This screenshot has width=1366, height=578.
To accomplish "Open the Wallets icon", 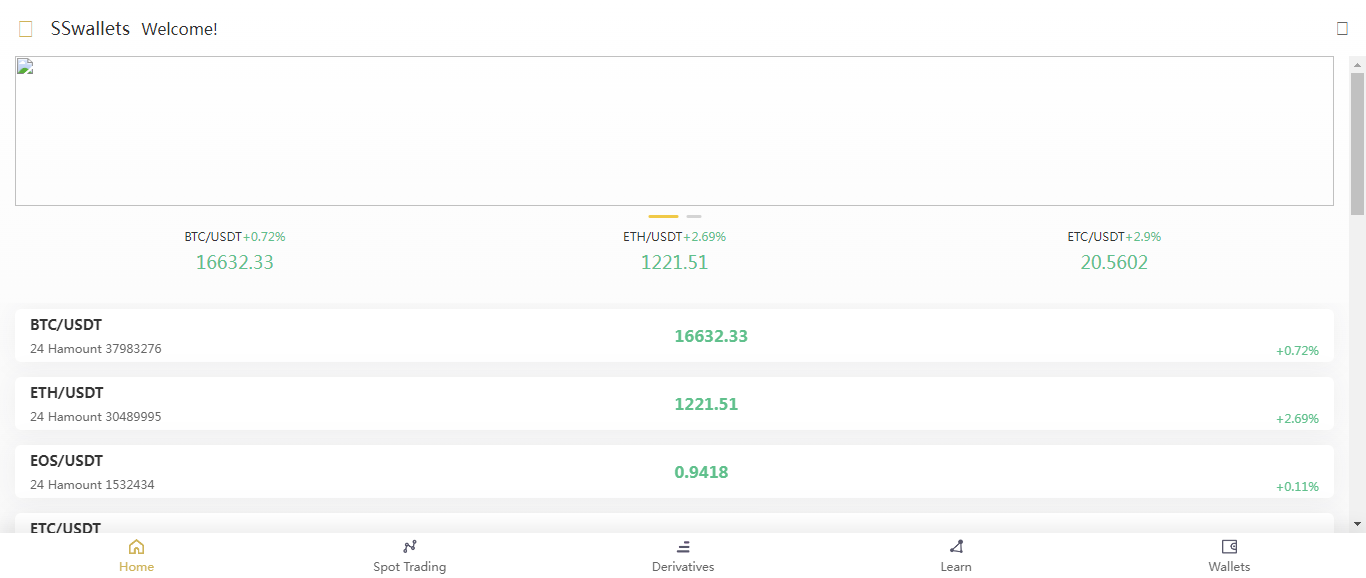I will coord(1229,547).
